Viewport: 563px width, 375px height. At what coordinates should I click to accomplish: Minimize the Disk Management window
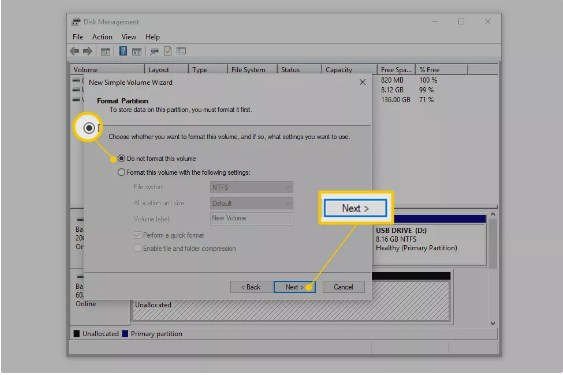[x=436, y=22]
